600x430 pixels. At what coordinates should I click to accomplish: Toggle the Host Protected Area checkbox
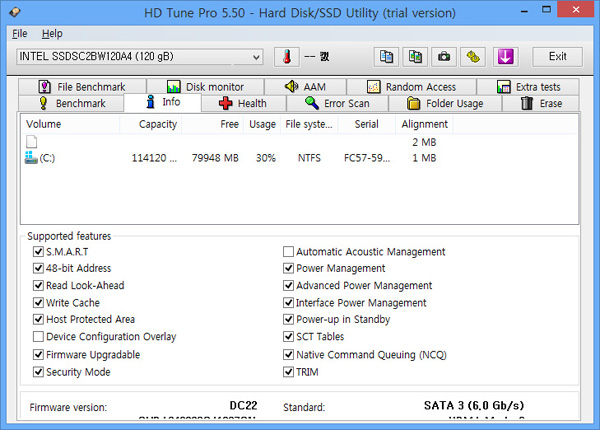click(x=38, y=319)
